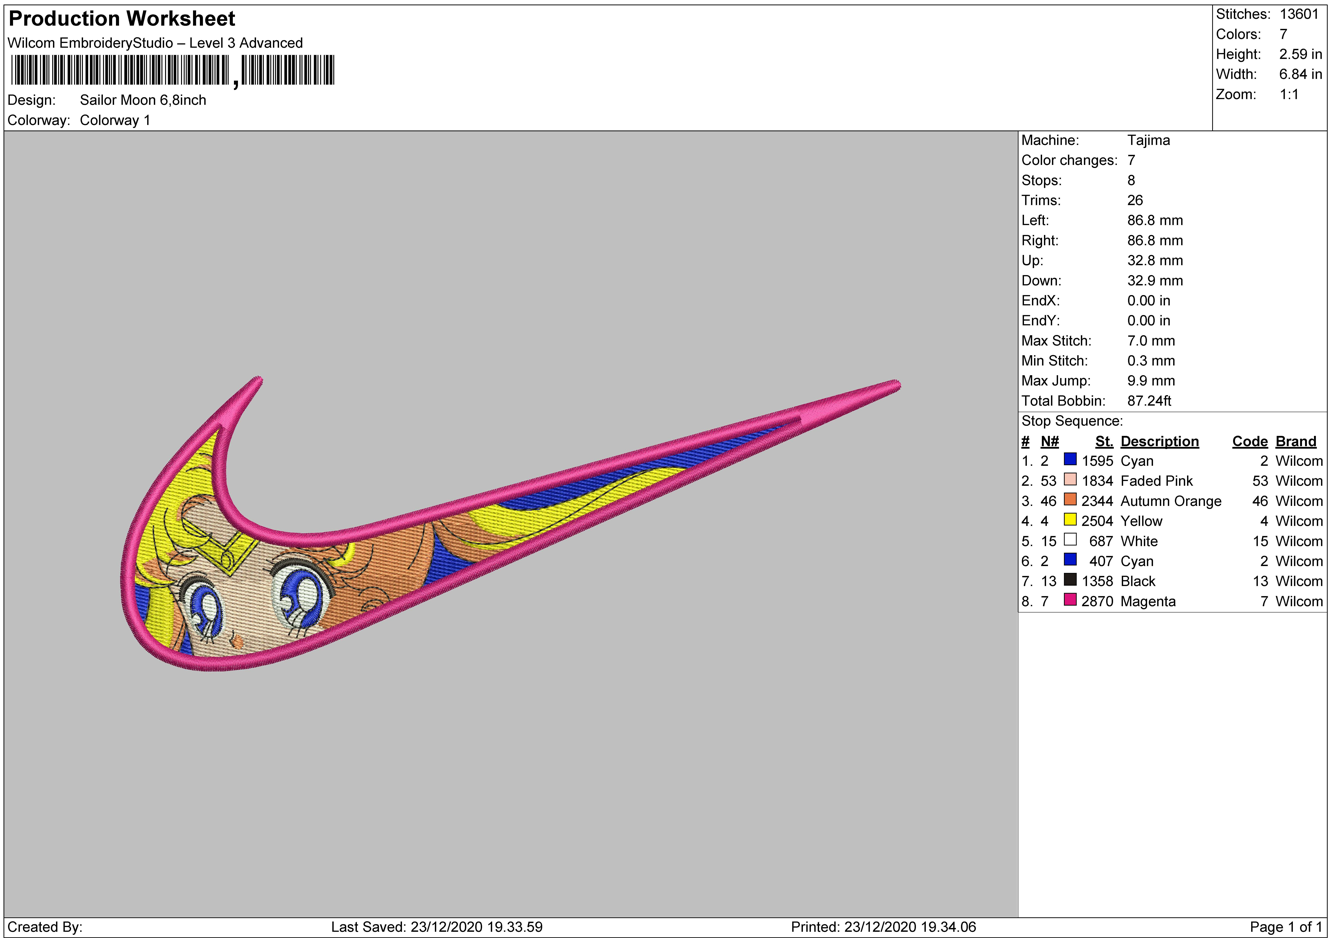Viewport: 1330px width, 938px height.
Task: Pick the White thread swatch
Action: 1070,540
